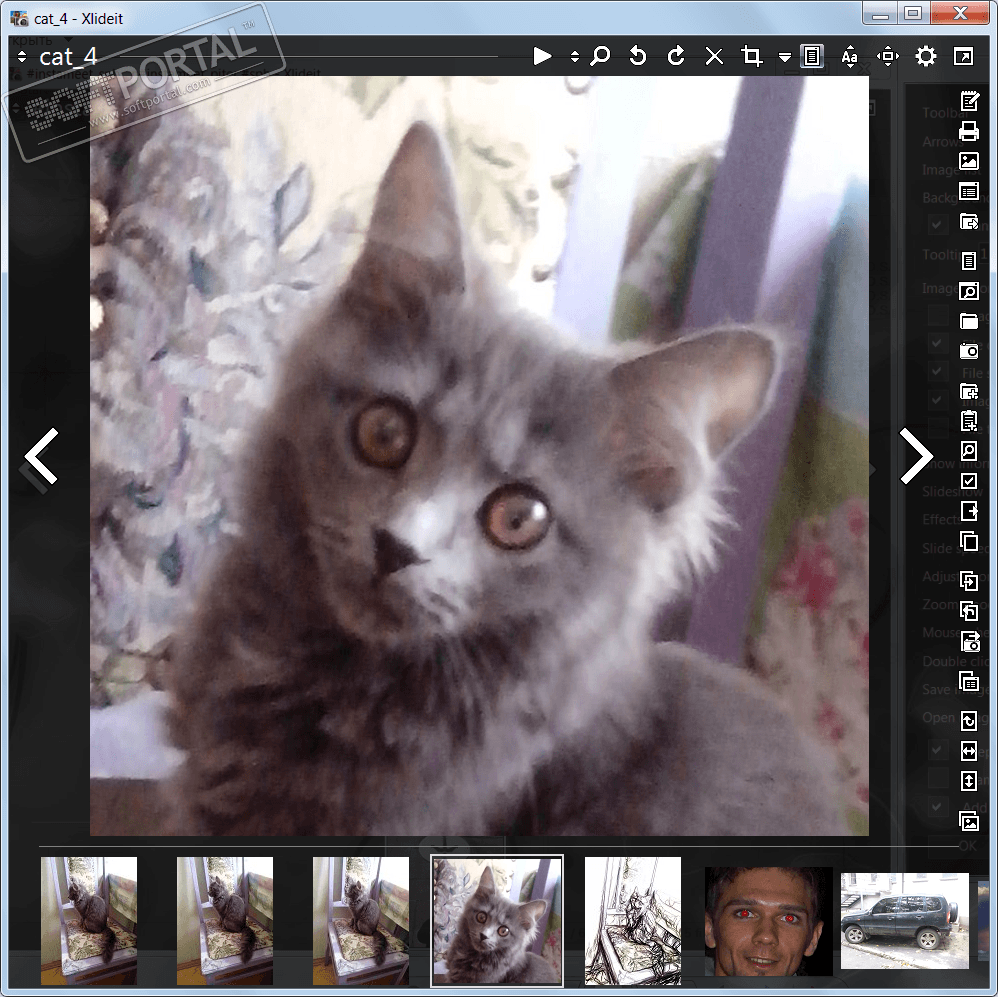The width and height of the screenshot is (998, 997).
Task: Start the slideshow with the Play button
Action: coord(542,57)
